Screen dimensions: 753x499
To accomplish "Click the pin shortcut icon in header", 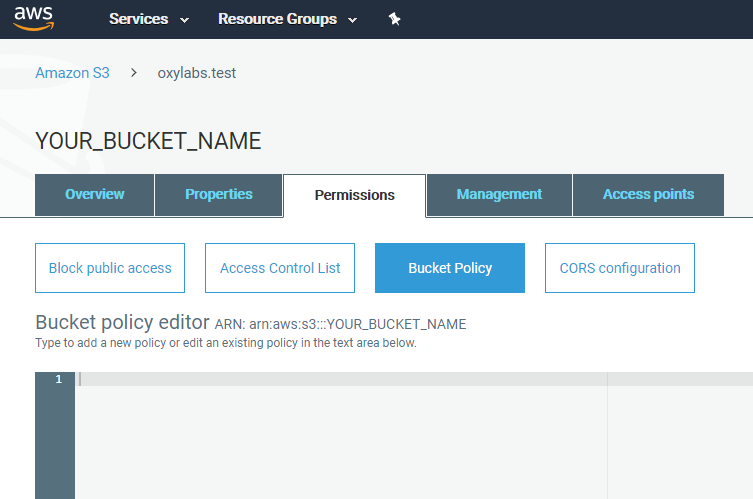I will 394,19.
